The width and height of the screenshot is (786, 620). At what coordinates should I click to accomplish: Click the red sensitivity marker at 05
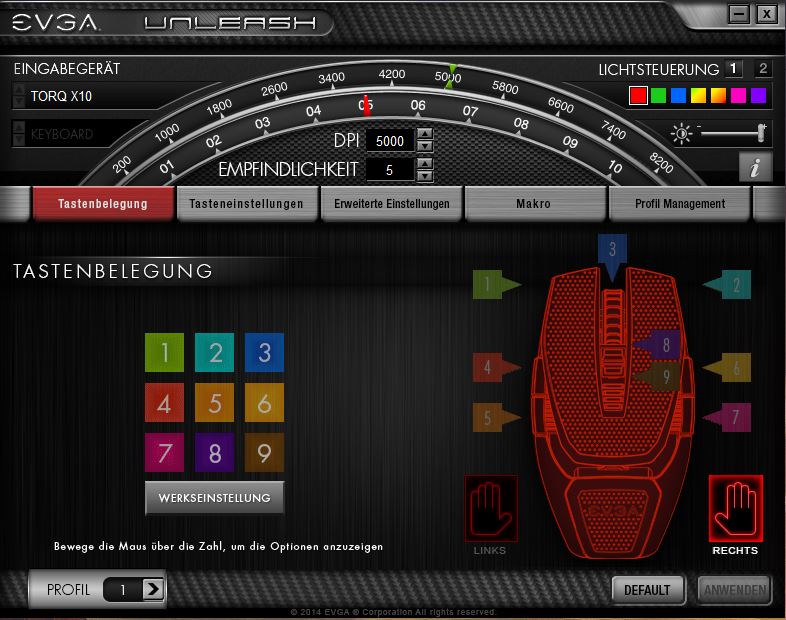click(x=366, y=106)
